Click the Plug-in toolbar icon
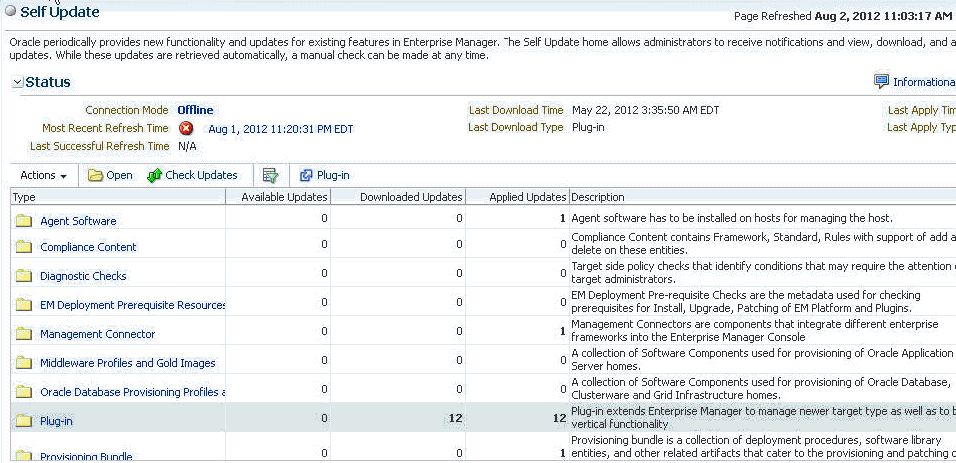The image size is (956, 463). [306, 176]
